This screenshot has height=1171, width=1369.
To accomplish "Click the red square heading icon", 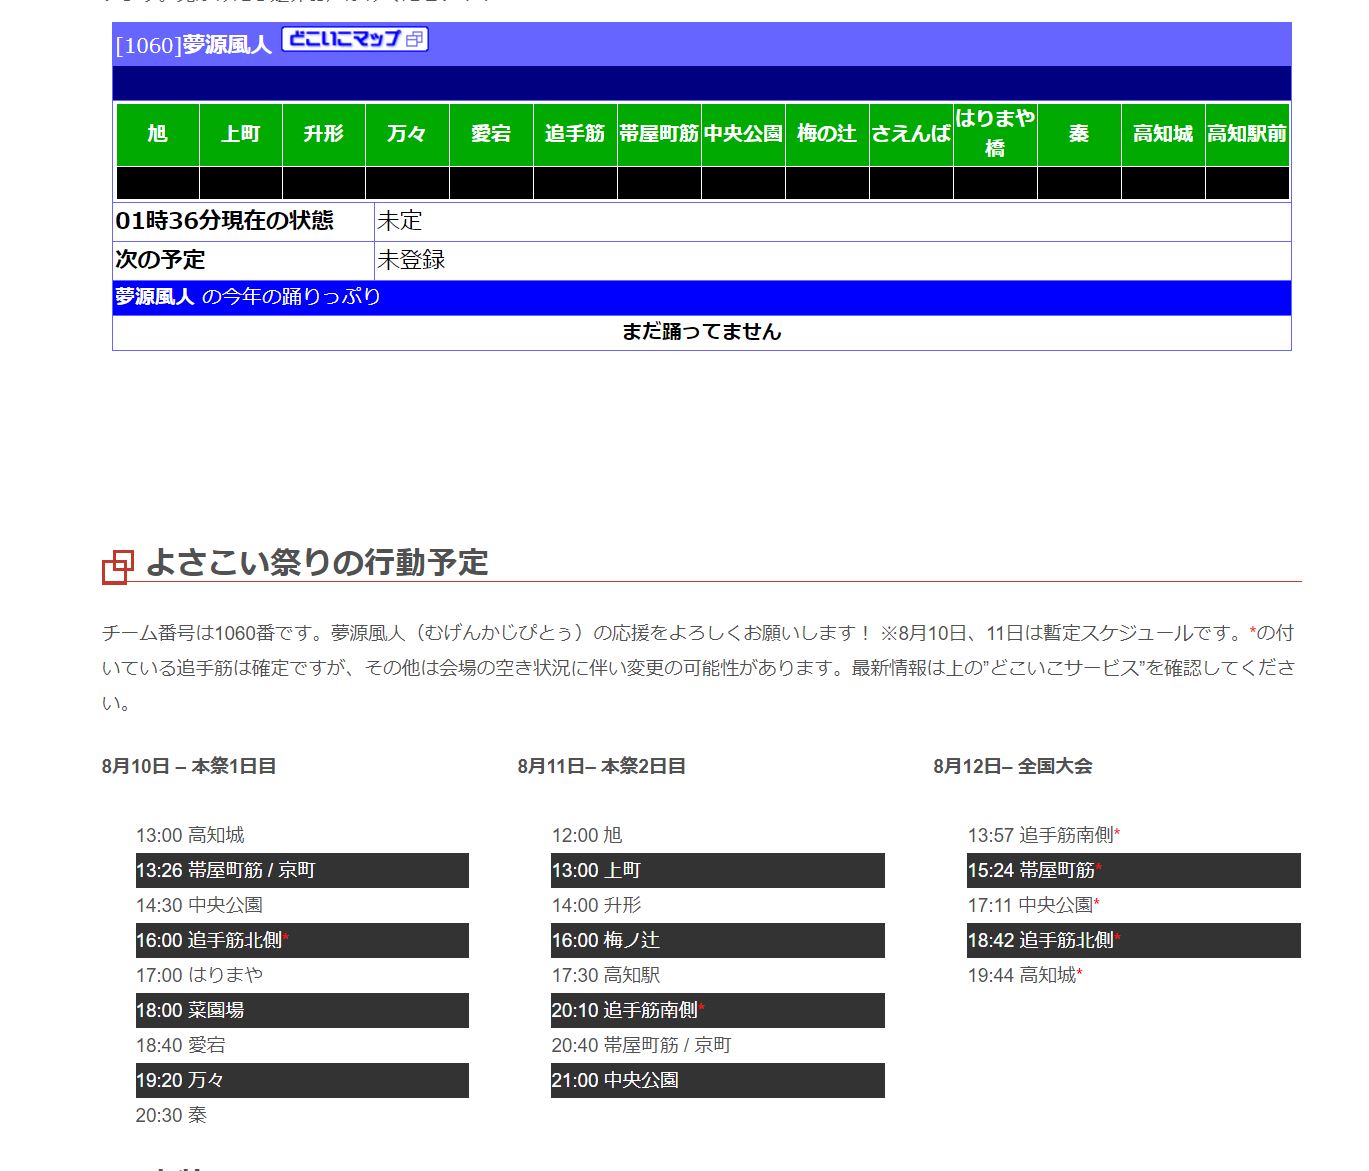I will [x=117, y=567].
